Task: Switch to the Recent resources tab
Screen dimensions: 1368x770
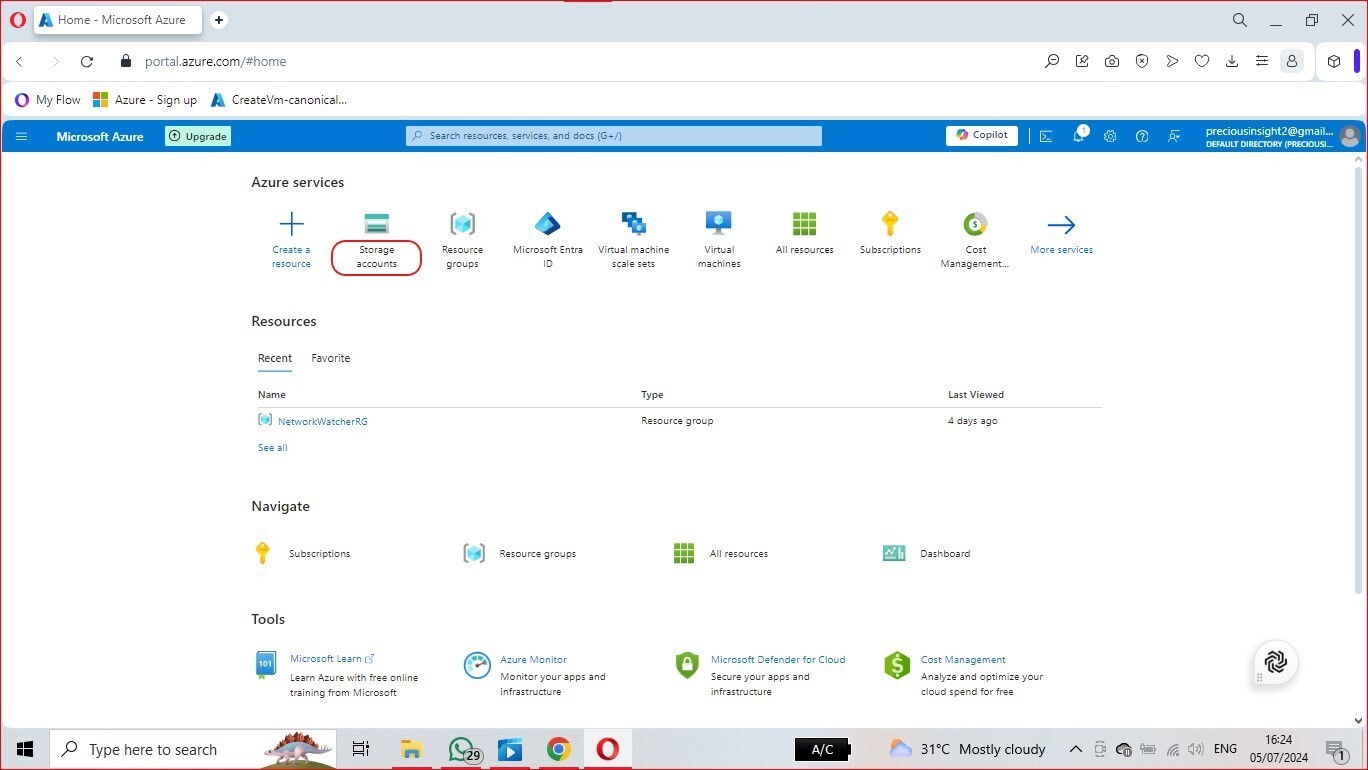Action: (275, 358)
